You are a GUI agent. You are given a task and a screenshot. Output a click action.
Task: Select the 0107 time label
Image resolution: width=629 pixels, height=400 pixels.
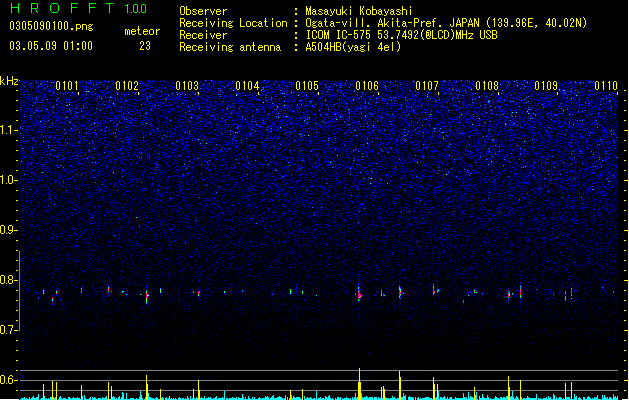tap(427, 86)
